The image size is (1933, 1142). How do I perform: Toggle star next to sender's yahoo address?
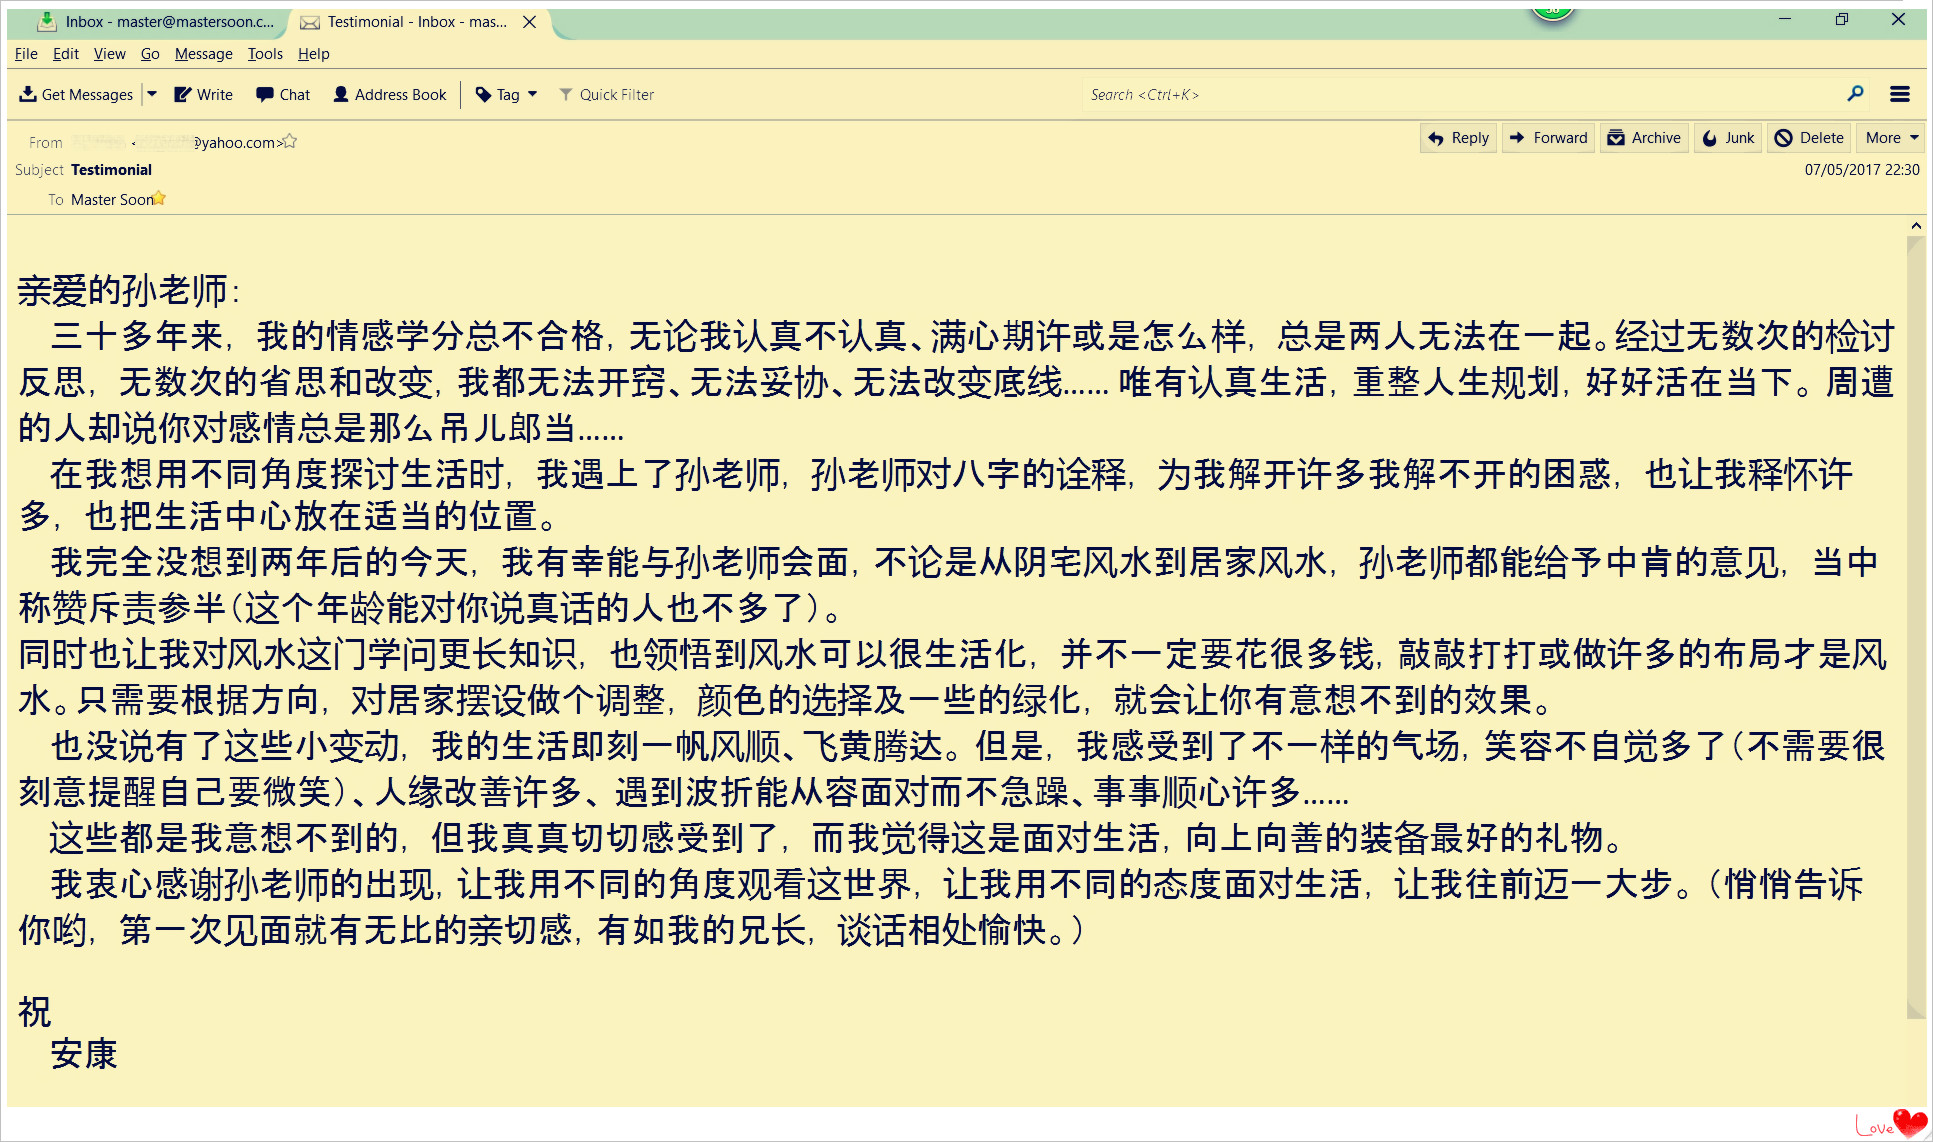click(x=290, y=141)
